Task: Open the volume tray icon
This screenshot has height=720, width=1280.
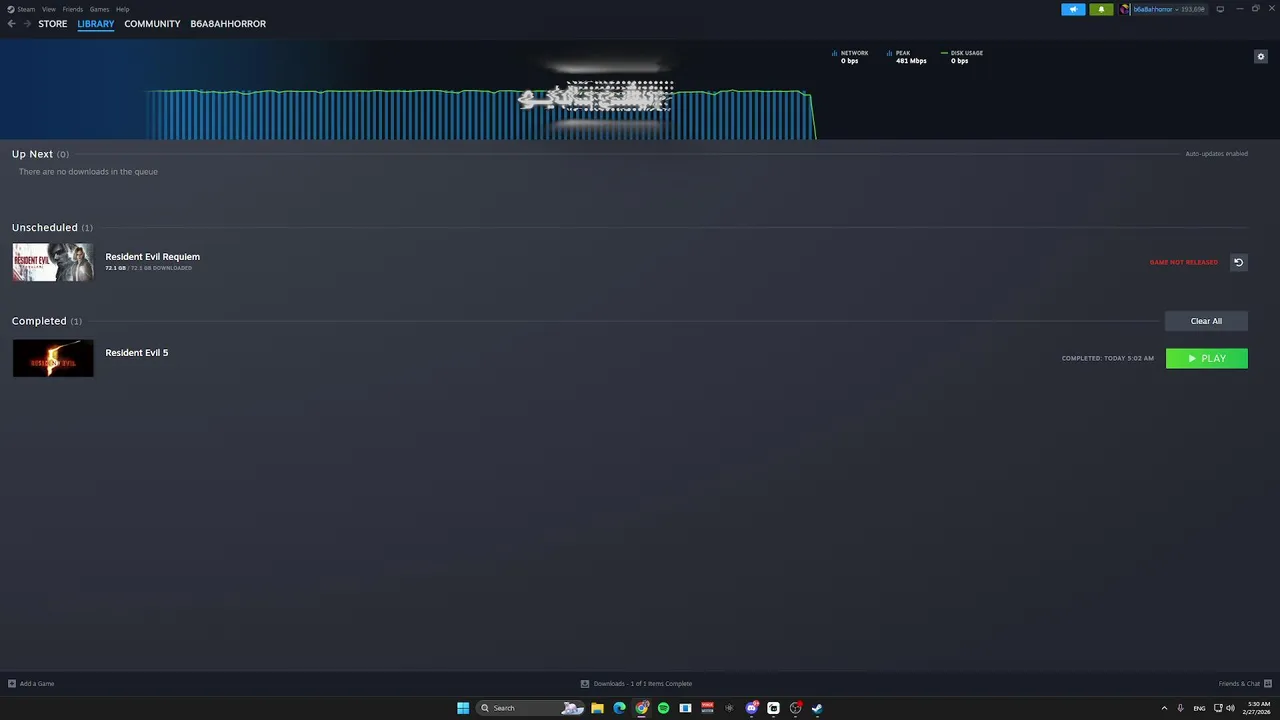Action: 1230,708
